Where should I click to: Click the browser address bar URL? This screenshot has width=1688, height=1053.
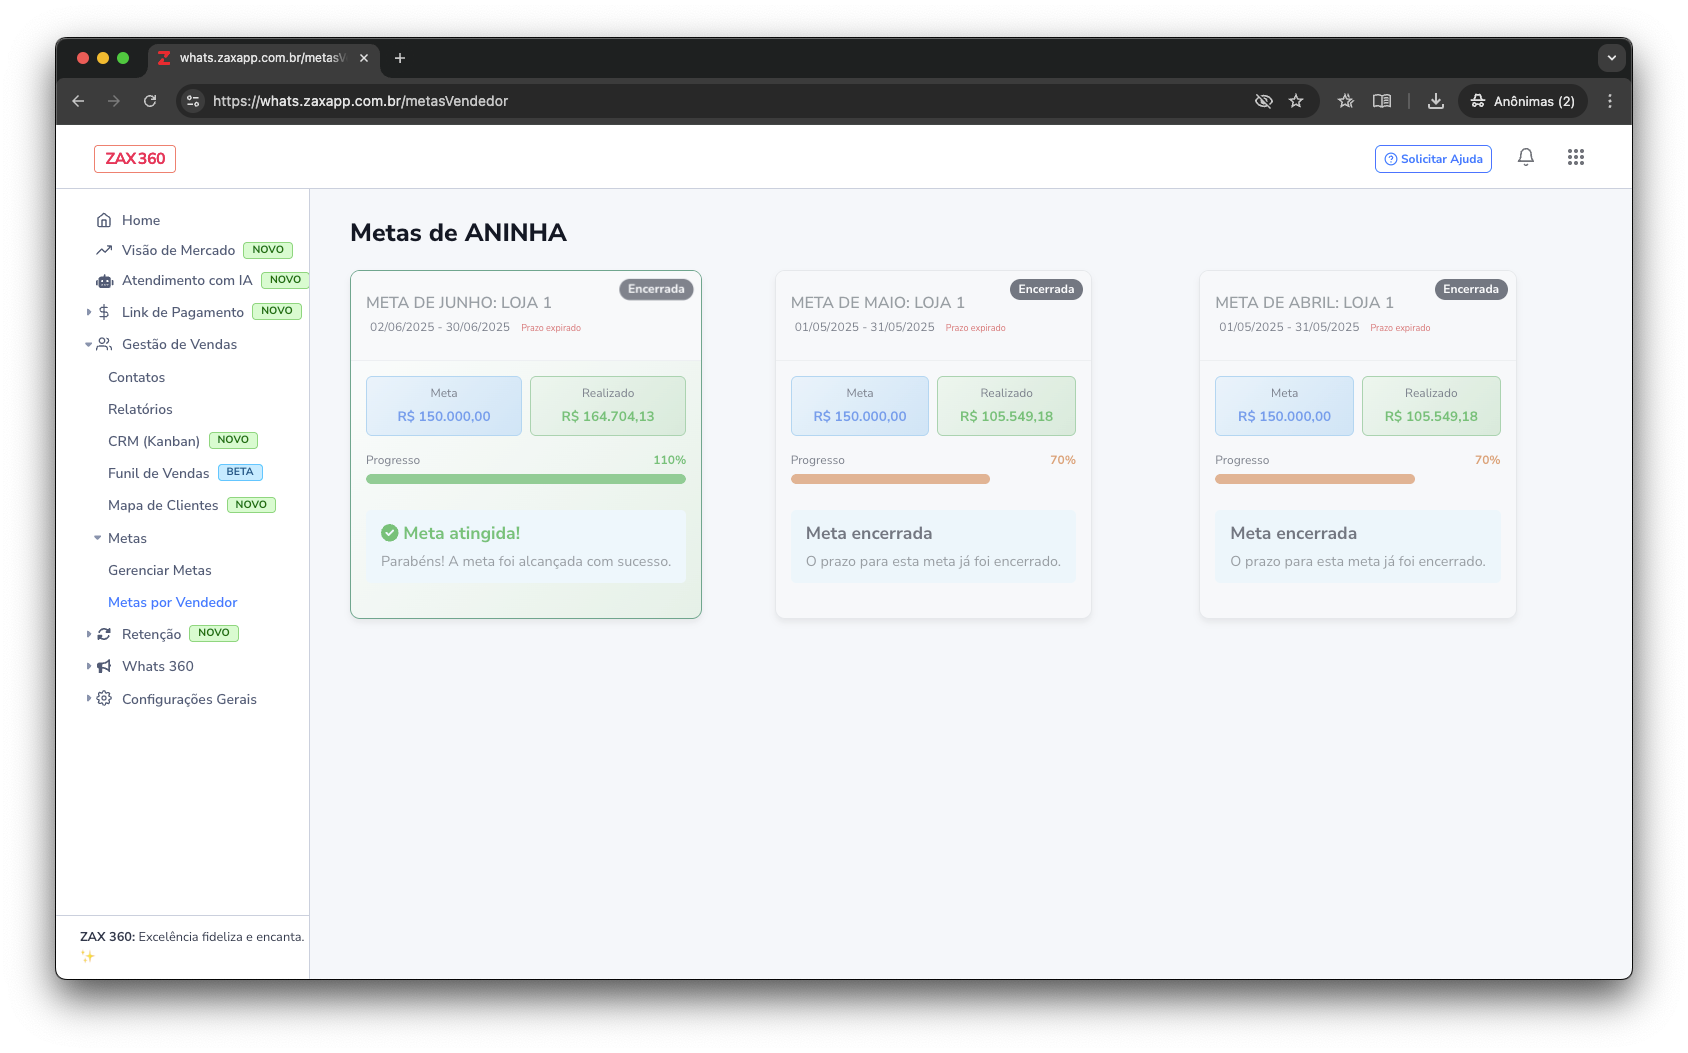click(360, 101)
